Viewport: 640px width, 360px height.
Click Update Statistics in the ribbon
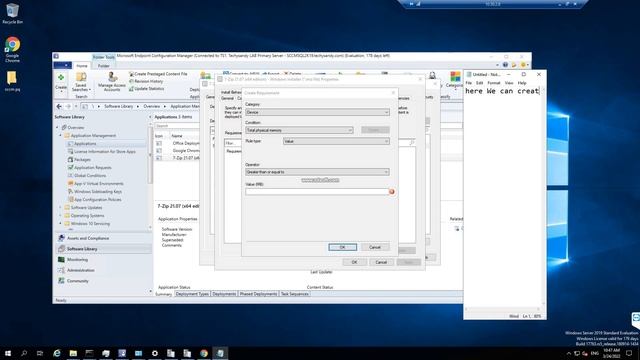(x=147, y=89)
